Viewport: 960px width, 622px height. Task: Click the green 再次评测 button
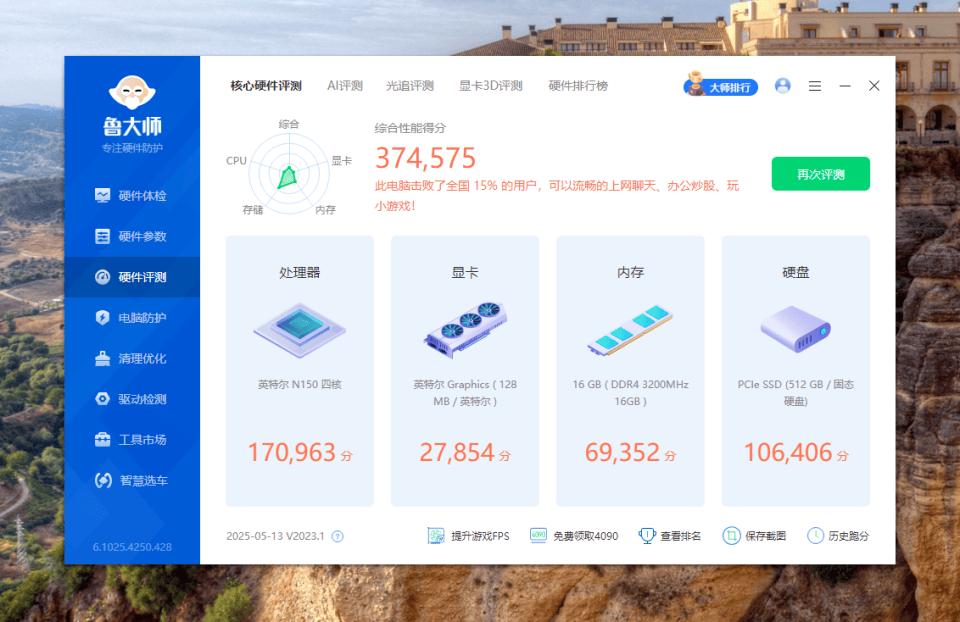click(820, 174)
